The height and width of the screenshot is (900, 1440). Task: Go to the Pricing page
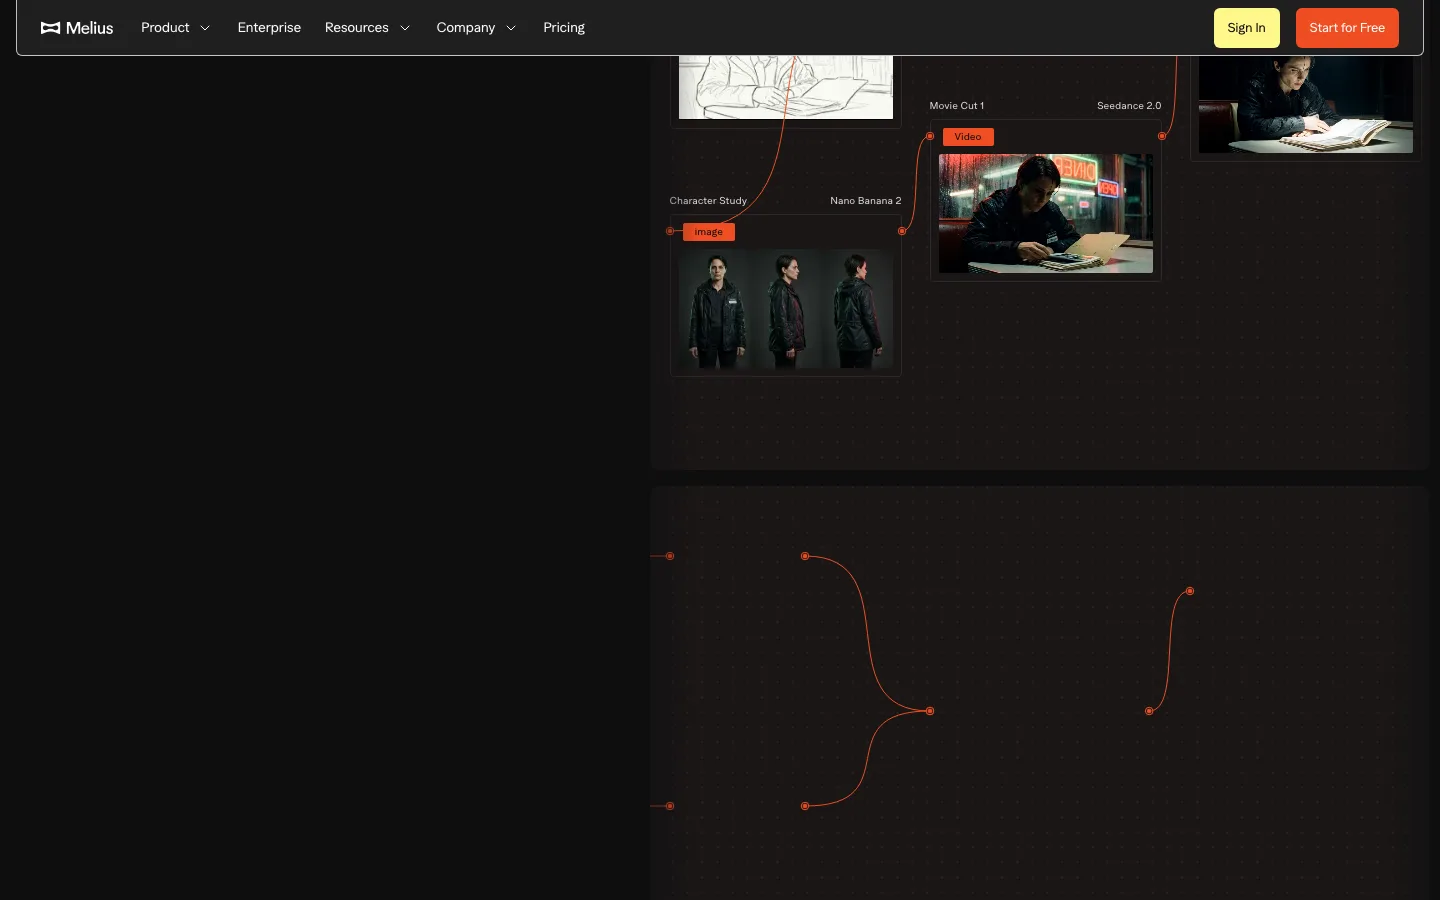564,28
